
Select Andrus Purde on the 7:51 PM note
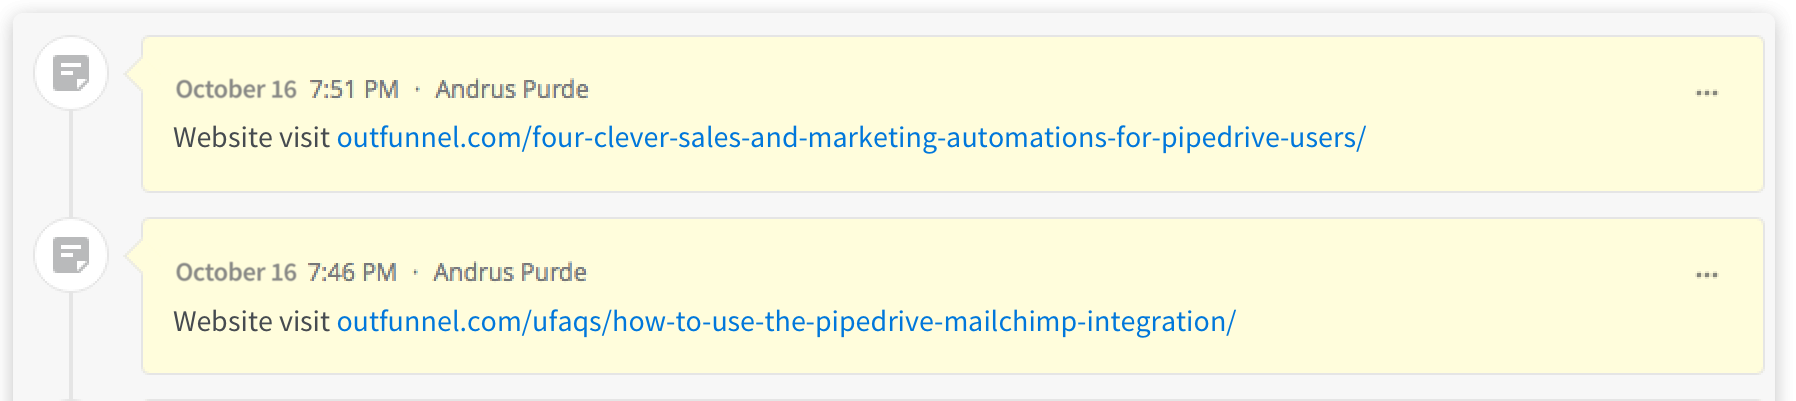[x=512, y=89]
